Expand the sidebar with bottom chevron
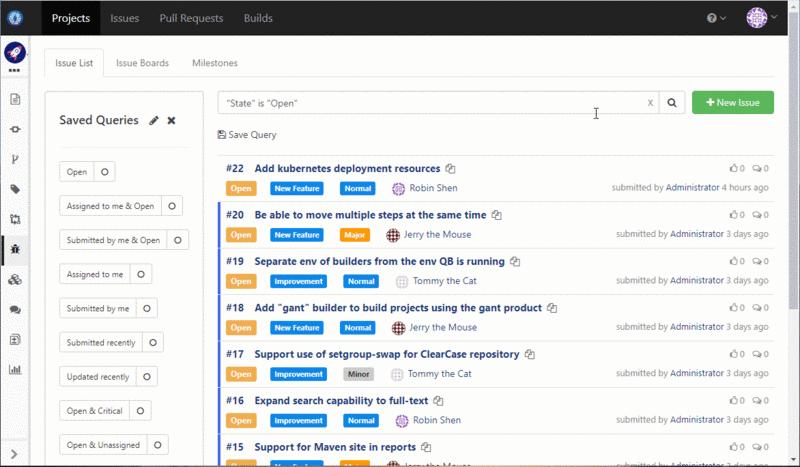 tap(15, 456)
